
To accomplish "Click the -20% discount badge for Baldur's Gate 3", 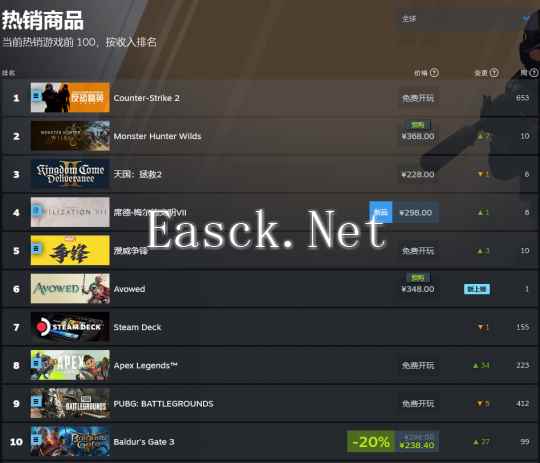I will click(371, 442).
